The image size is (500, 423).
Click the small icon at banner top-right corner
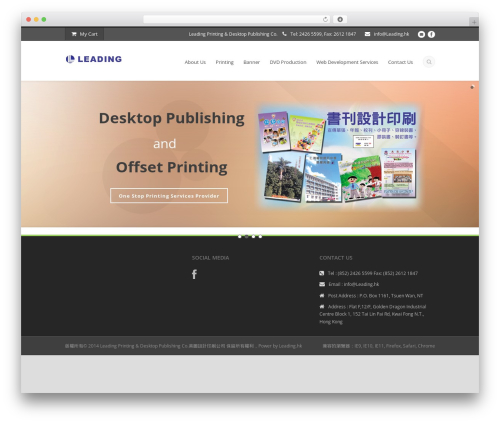pos(472,87)
